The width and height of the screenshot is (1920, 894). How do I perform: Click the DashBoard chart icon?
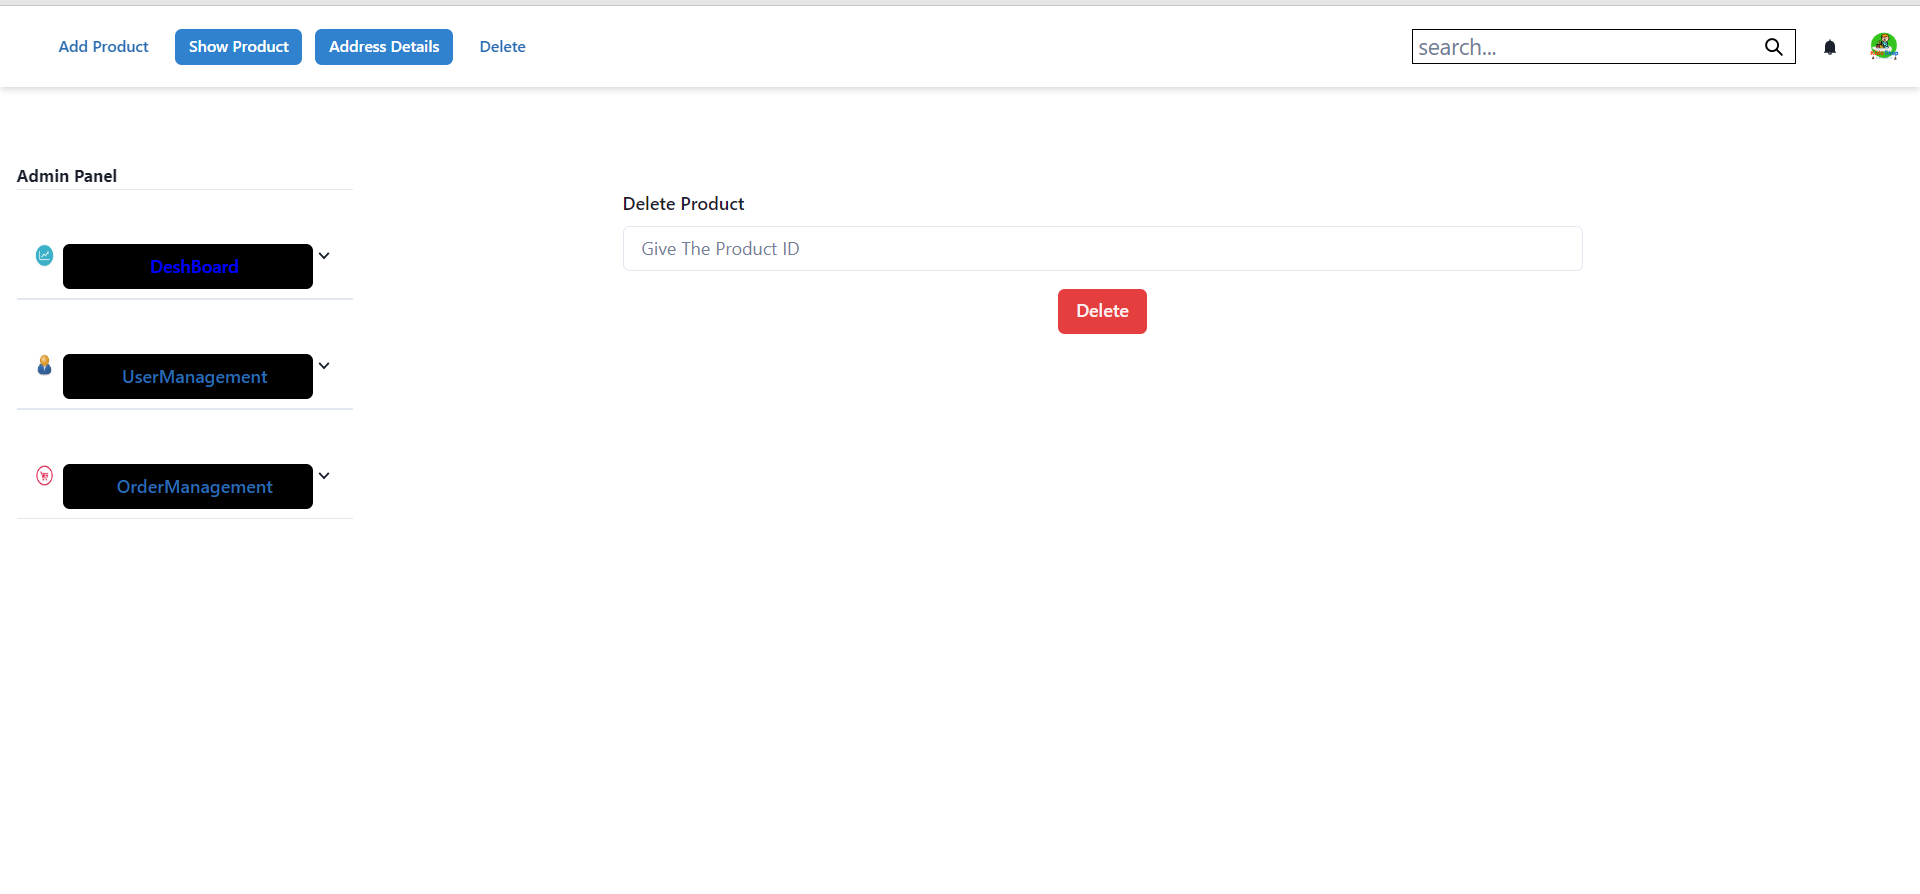pos(44,255)
